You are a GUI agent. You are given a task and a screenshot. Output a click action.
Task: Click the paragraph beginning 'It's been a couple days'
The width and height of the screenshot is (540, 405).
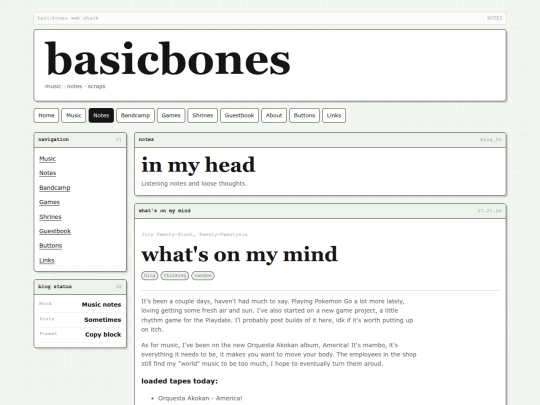coord(277,315)
